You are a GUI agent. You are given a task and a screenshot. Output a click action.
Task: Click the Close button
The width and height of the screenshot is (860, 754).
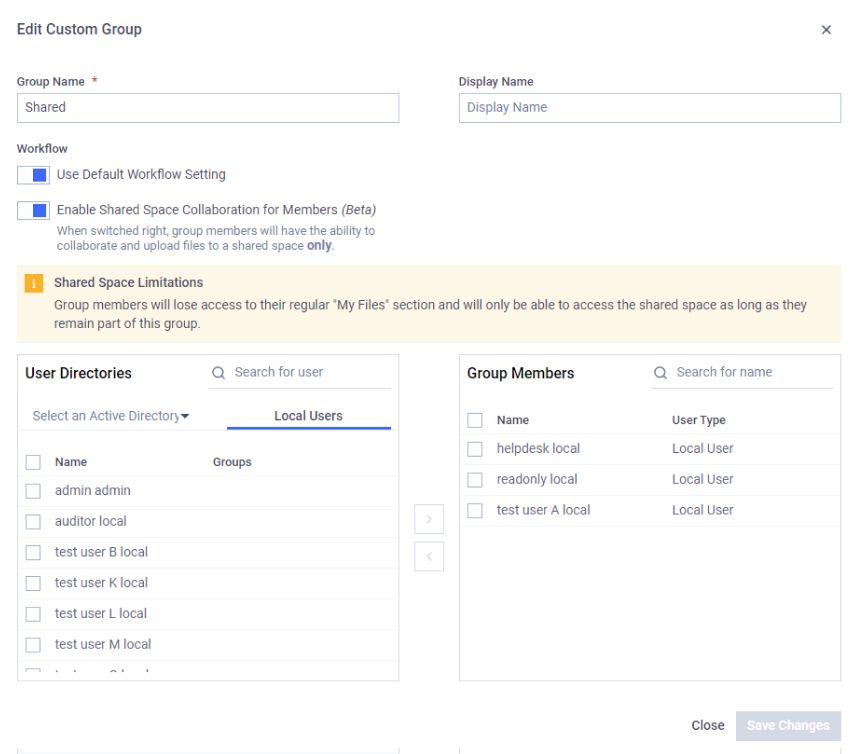tap(708, 725)
